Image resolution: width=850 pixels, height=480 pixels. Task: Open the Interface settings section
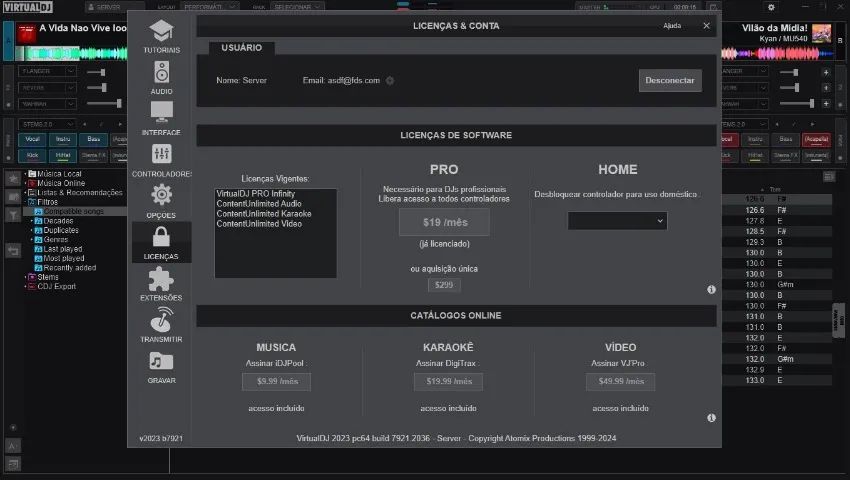click(161, 119)
